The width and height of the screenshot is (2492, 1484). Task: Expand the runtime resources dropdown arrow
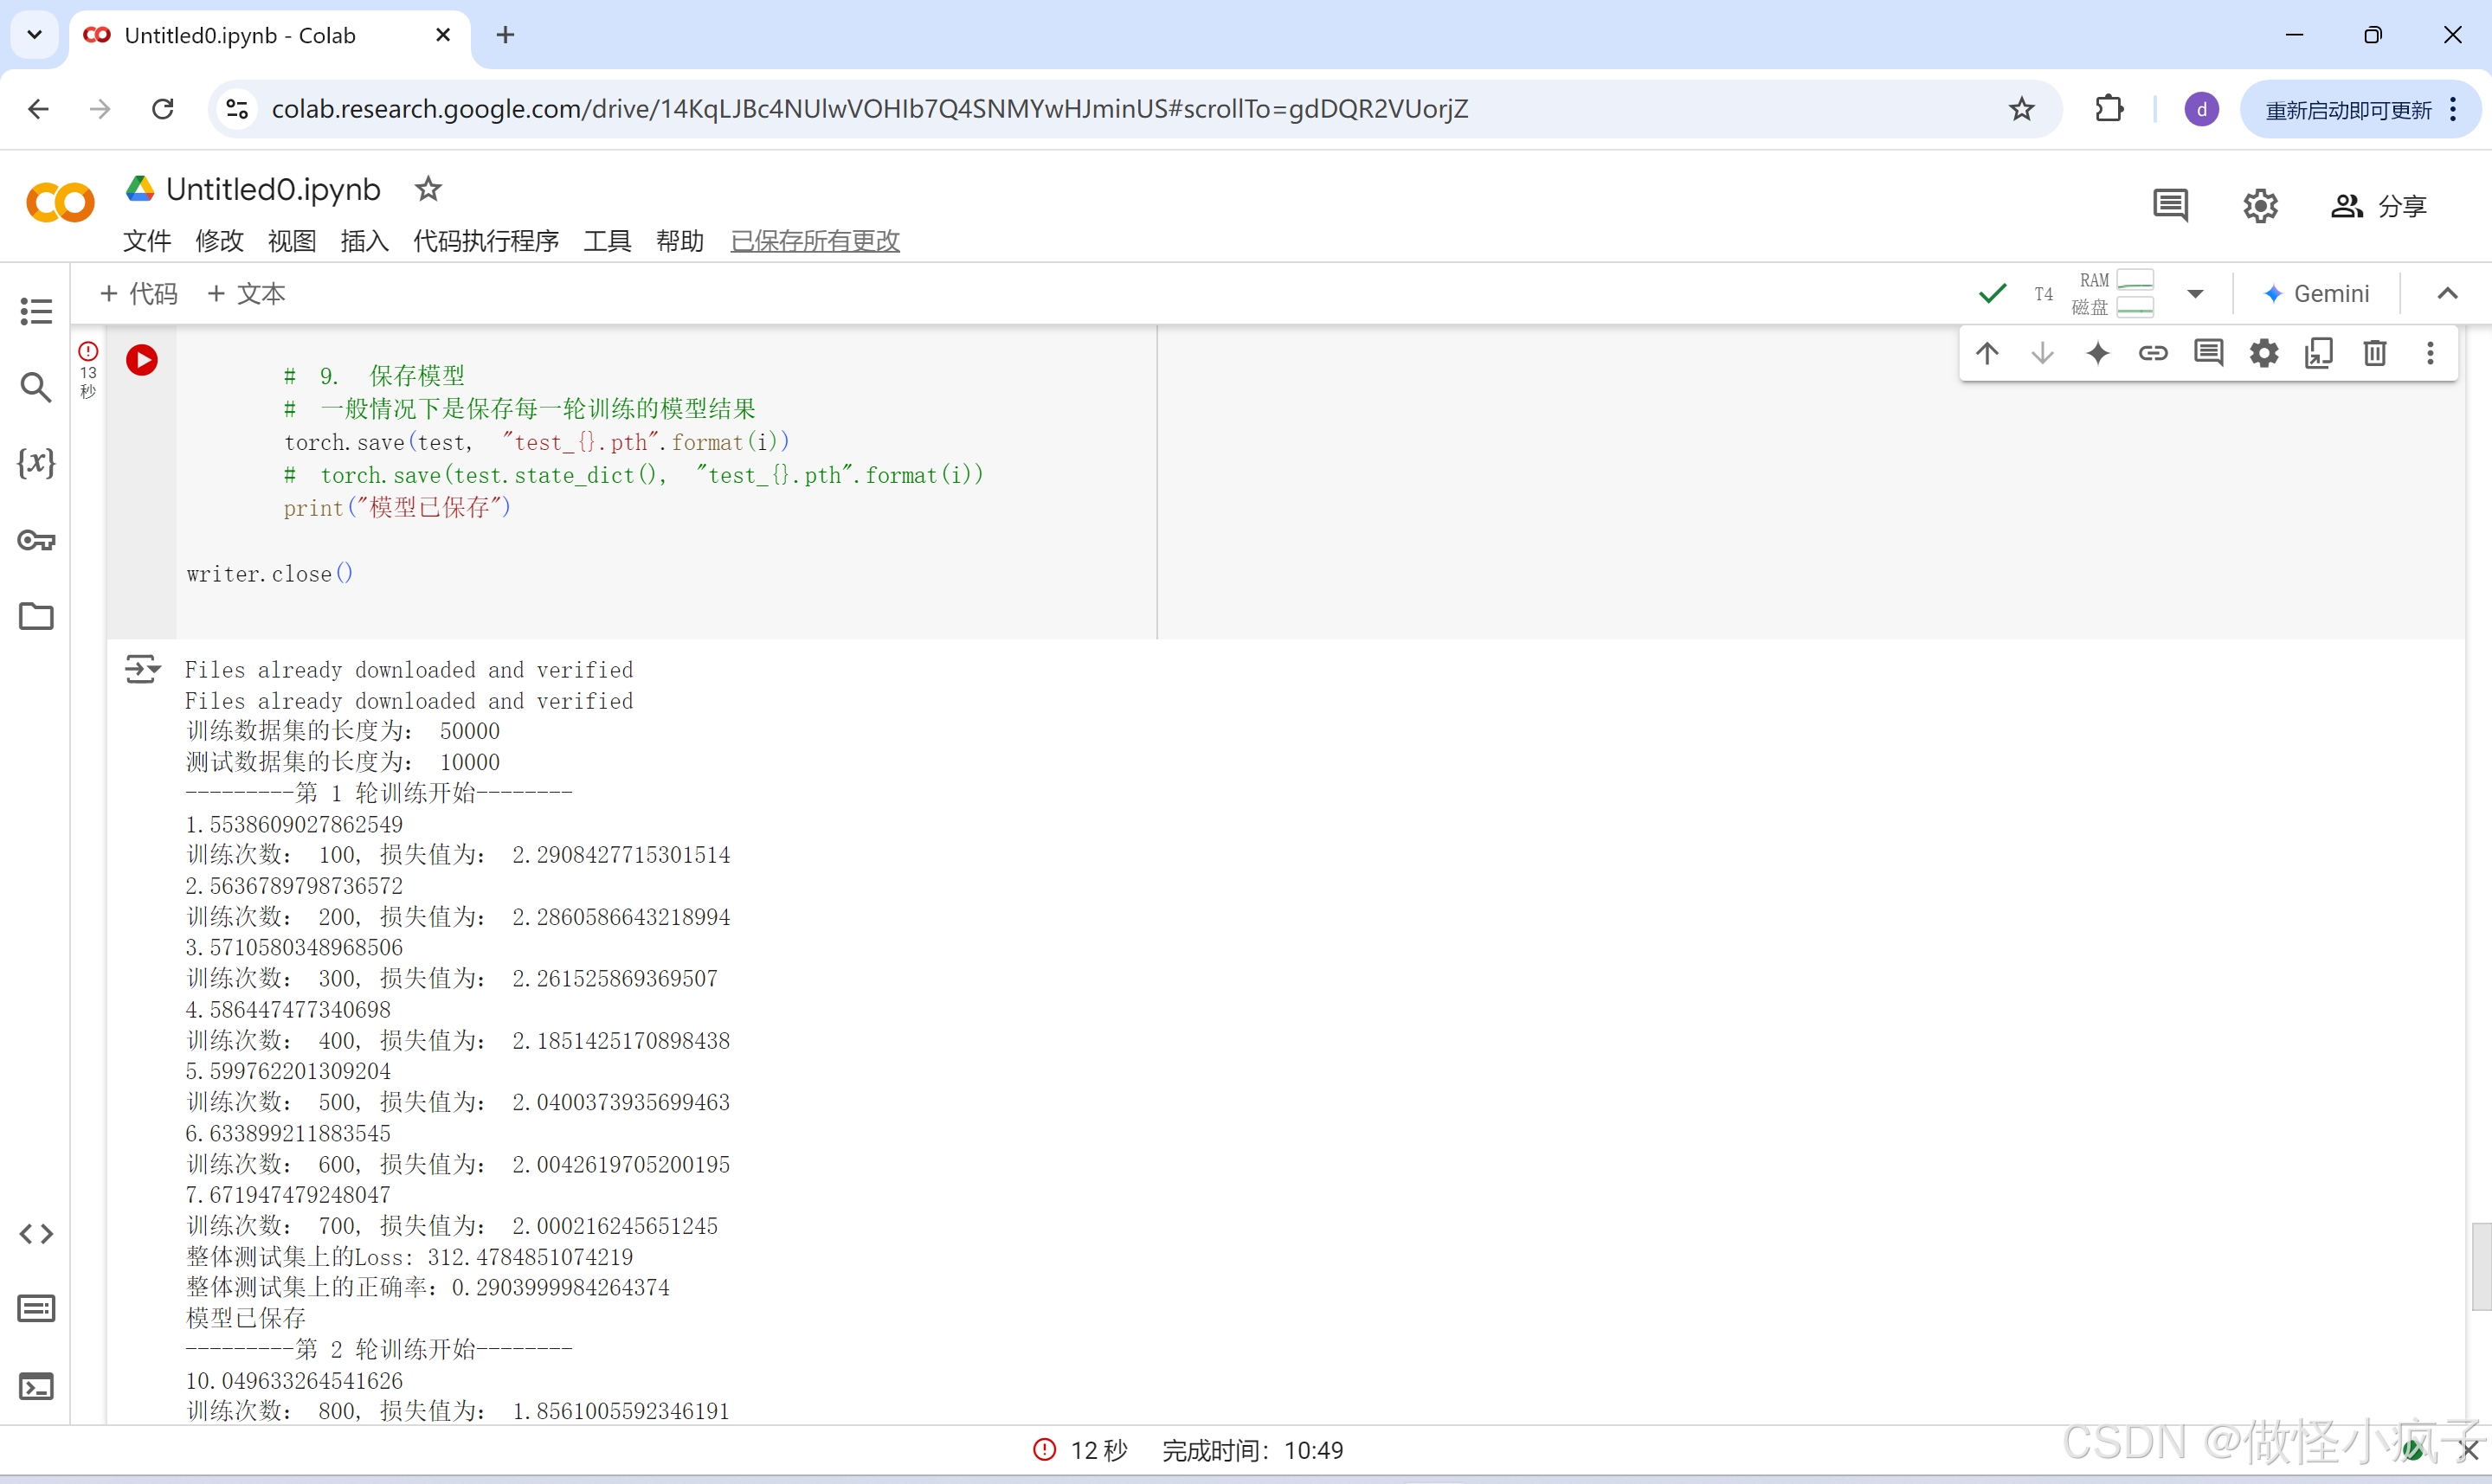2195,294
